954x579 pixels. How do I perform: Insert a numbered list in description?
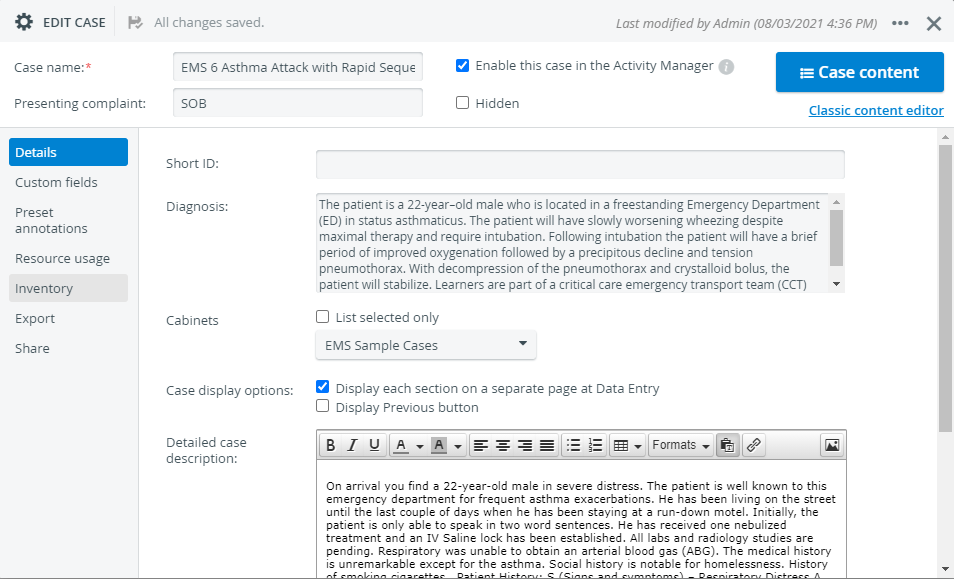(596, 445)
